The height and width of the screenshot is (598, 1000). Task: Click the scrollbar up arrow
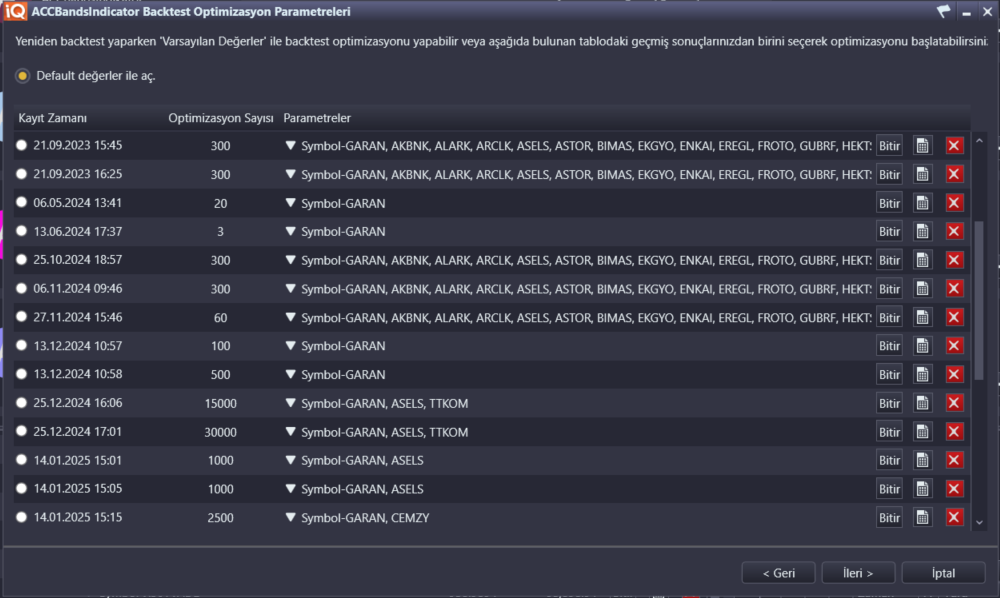click(979, 141)
